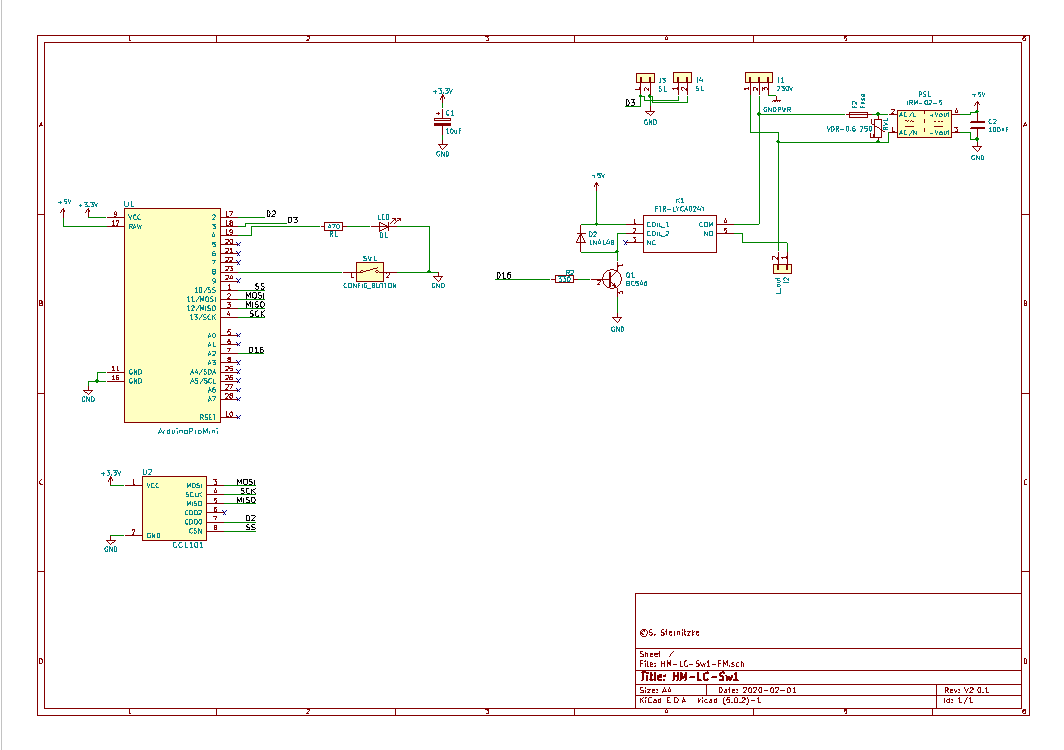The height and width of the screenshot is (750, 1064).
Task: Click the J4 connector symbol
Action: (683, 79)
